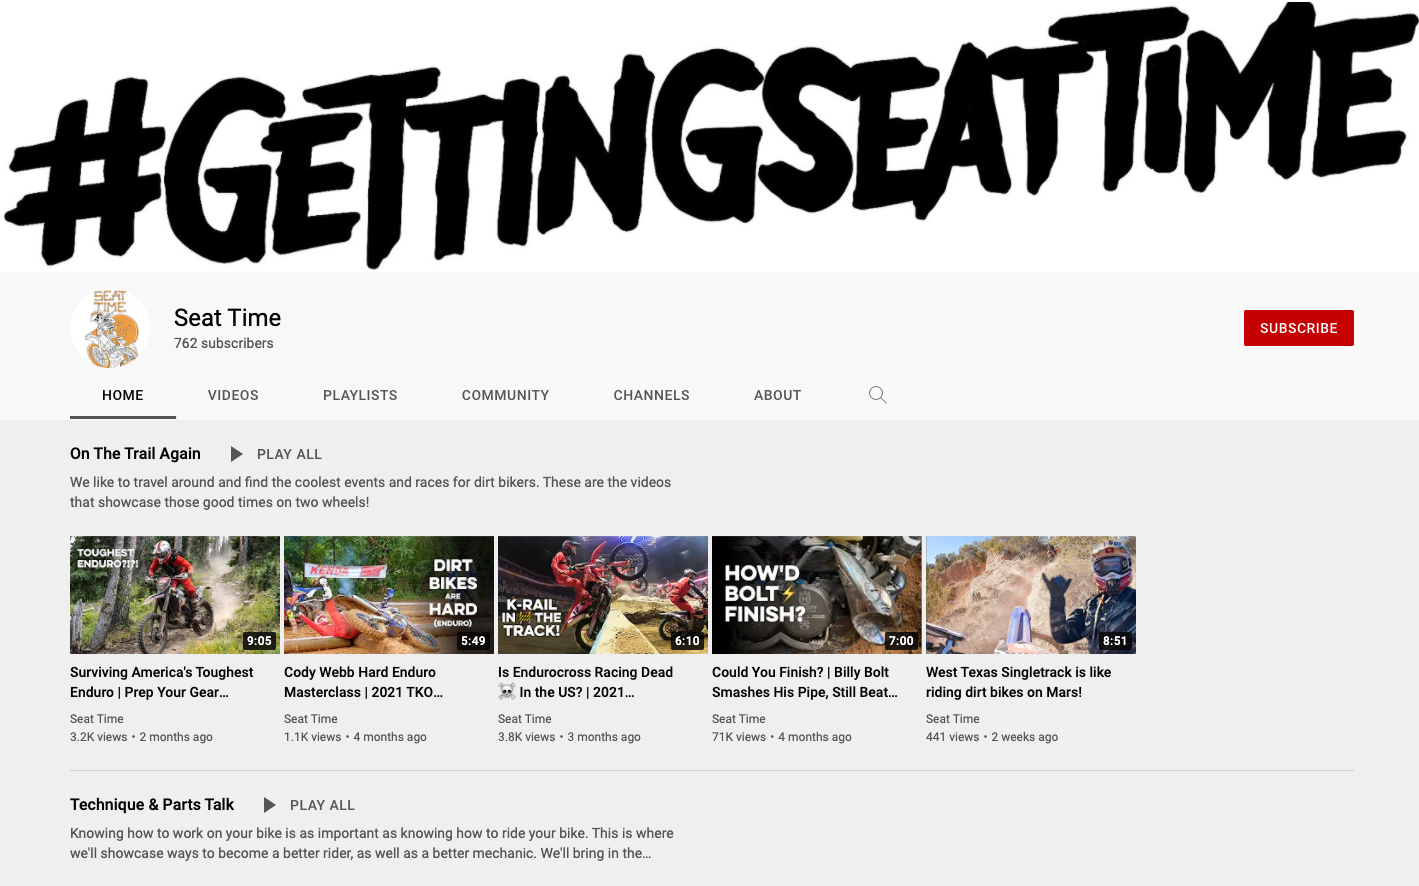Subscribe to the Seat Time channel
Image resolution: width=1419 pixels, height=886 pixels.
point(1298,328)
